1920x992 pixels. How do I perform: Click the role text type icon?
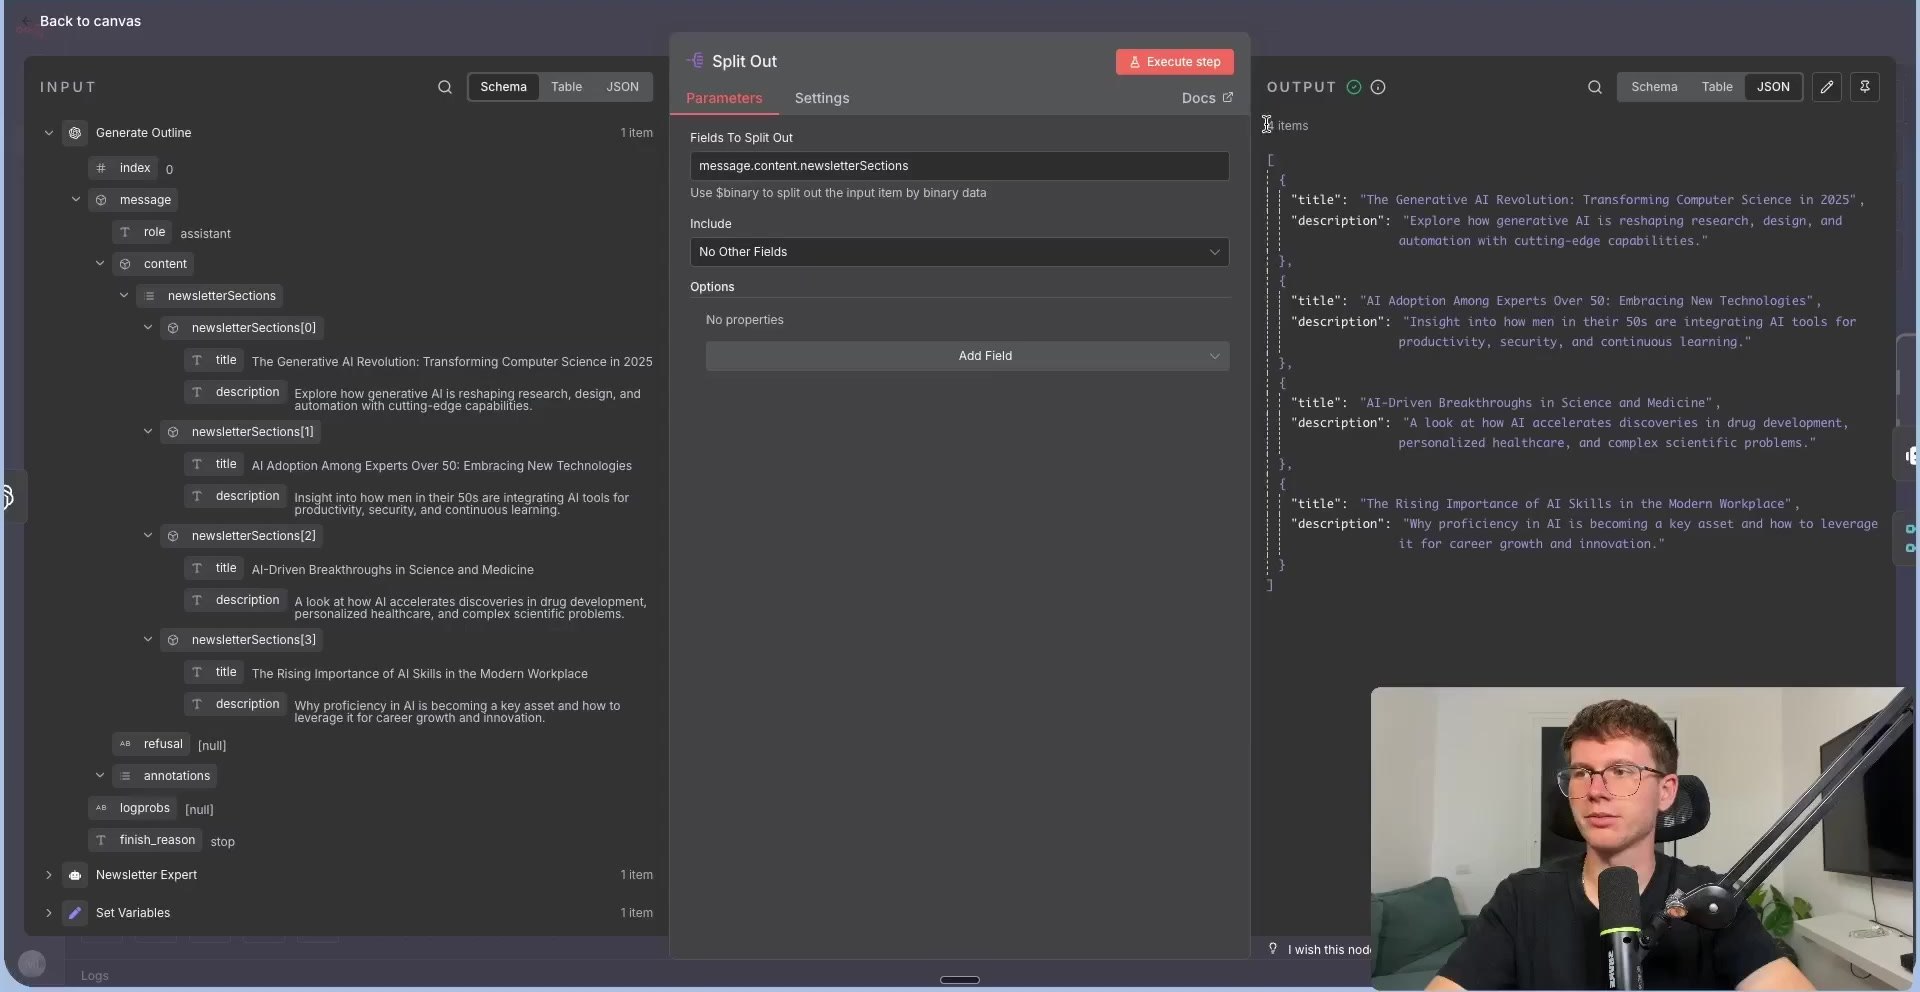click(x=125, y=232)
